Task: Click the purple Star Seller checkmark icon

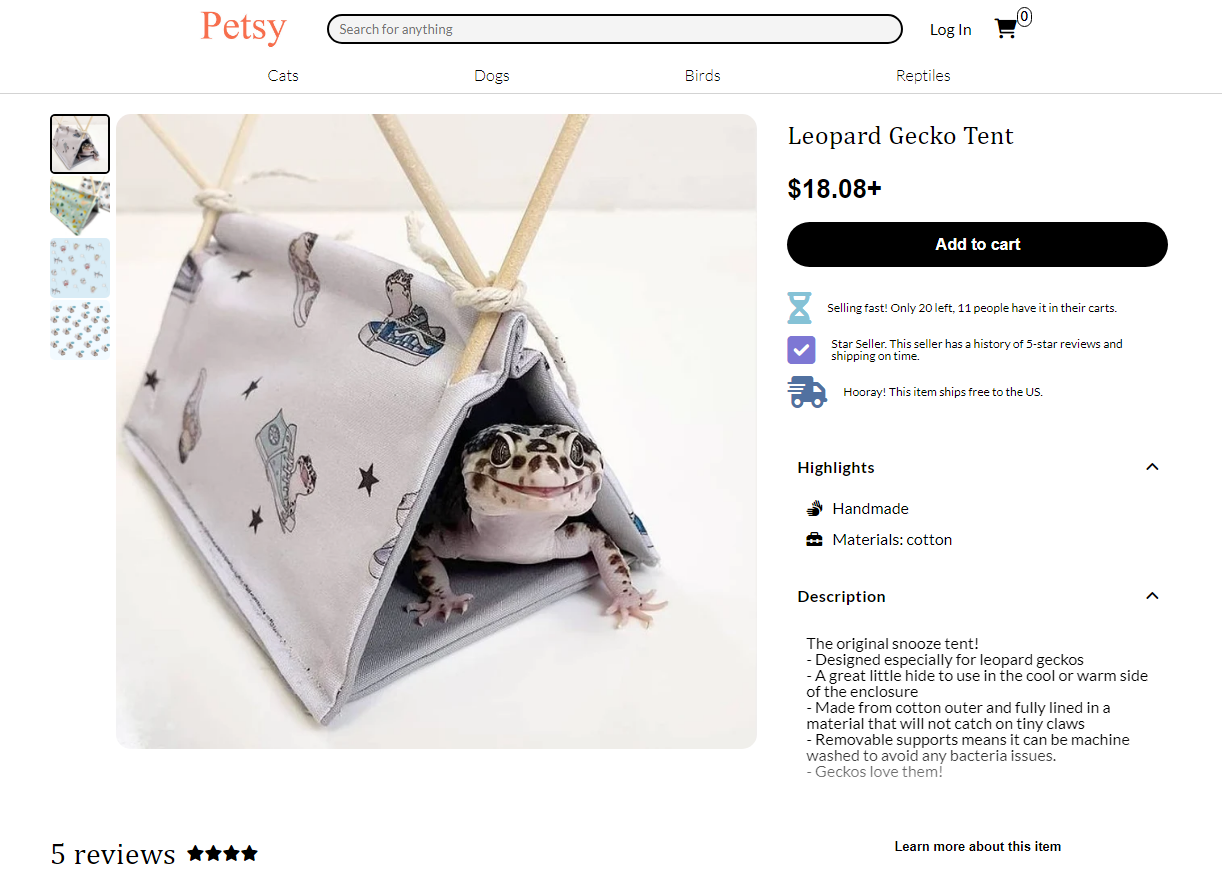Action: click(x=800, y=350)
